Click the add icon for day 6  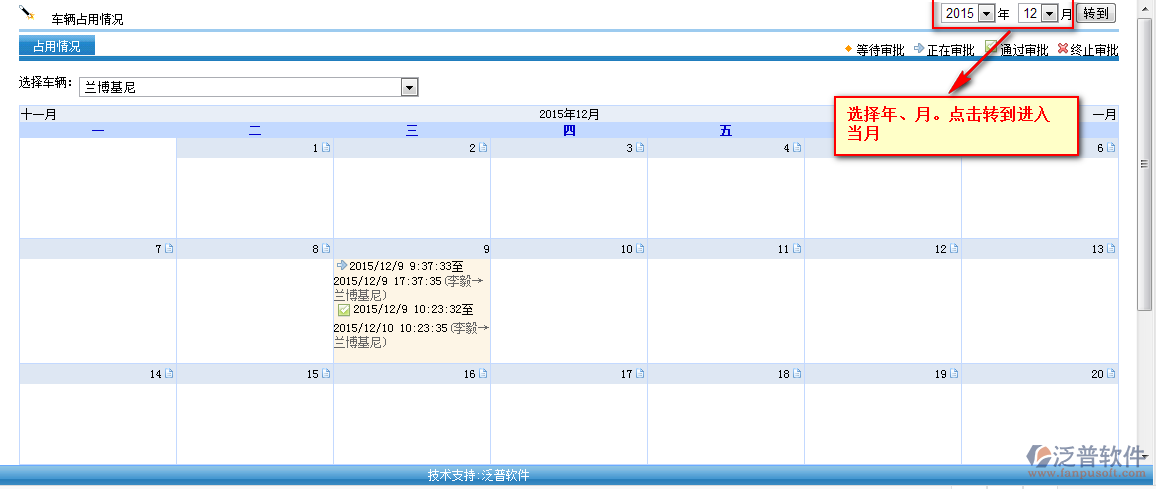click(x=1111, y=148)
